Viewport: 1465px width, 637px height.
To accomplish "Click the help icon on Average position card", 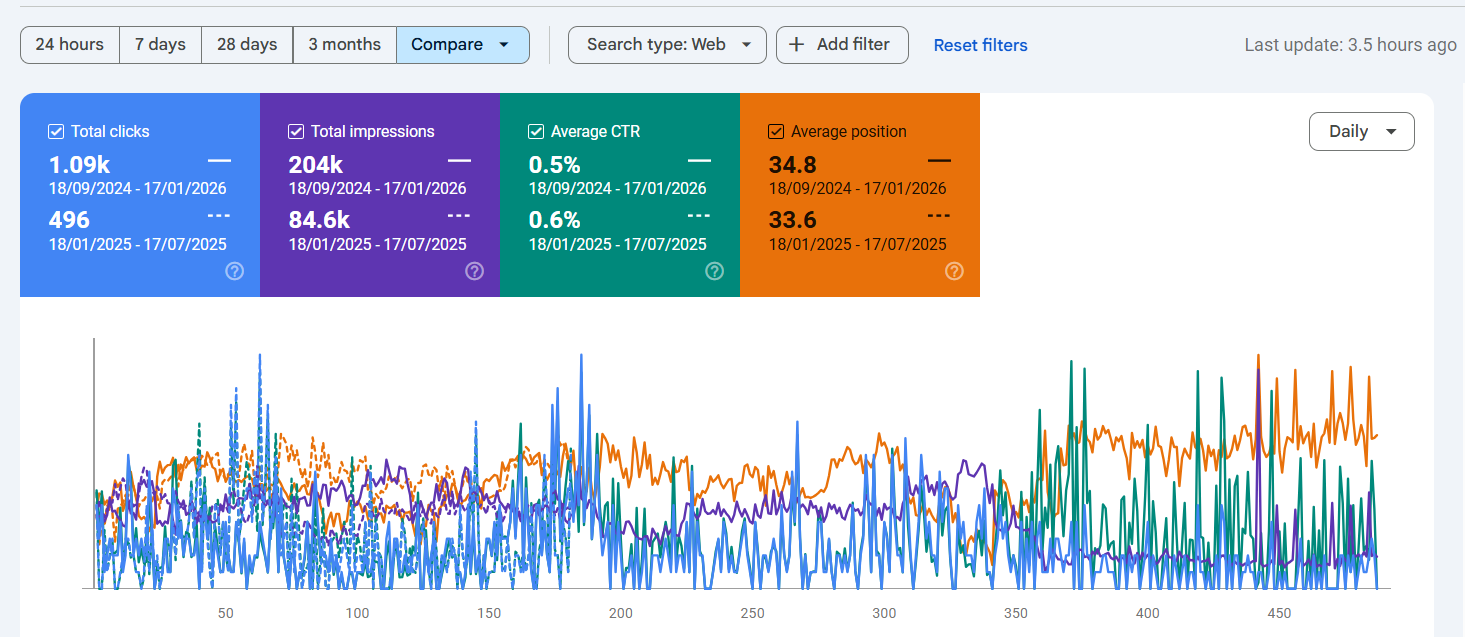I will 953,271.
